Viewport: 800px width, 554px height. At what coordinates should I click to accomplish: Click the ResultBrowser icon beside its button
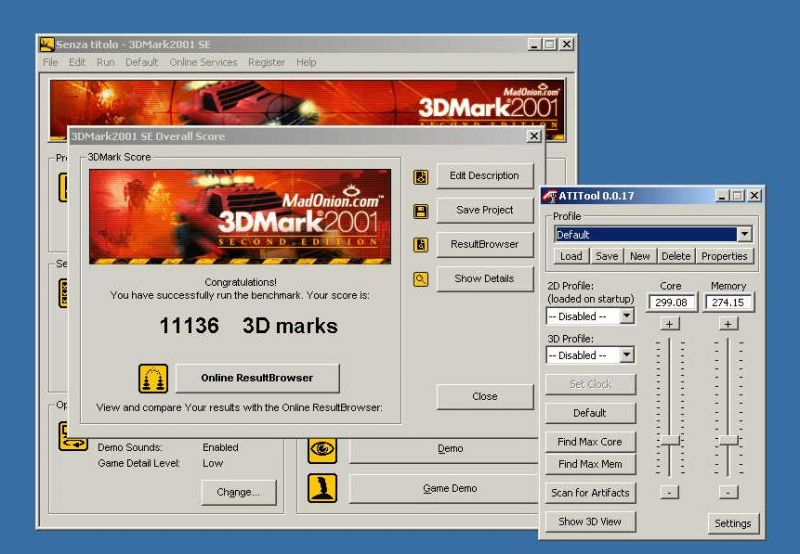(x=420, y=245)
